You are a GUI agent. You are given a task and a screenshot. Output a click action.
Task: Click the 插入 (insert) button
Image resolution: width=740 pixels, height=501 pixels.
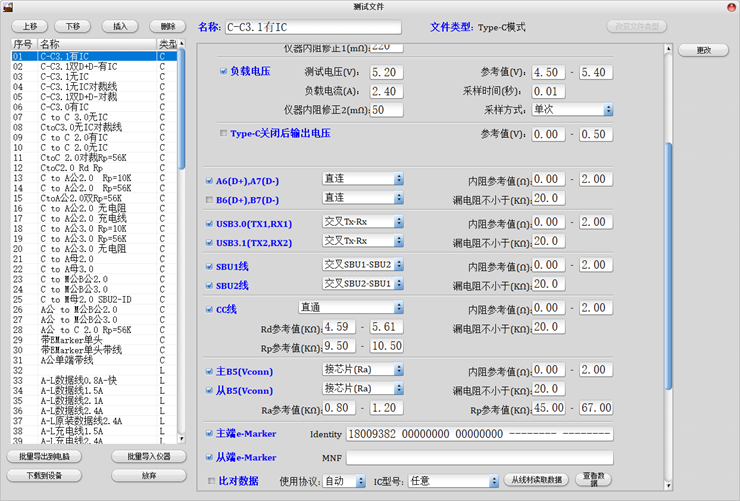[120, 26]
